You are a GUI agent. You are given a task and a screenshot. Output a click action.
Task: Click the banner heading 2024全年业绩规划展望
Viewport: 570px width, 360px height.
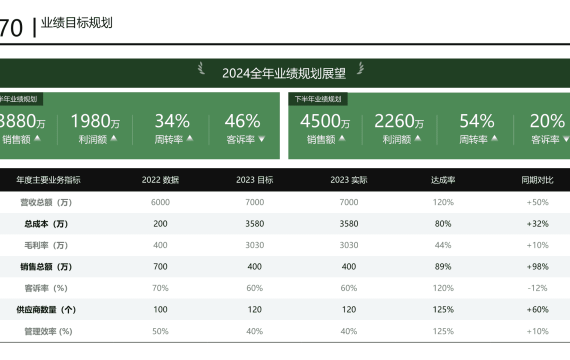pos(284,73)
